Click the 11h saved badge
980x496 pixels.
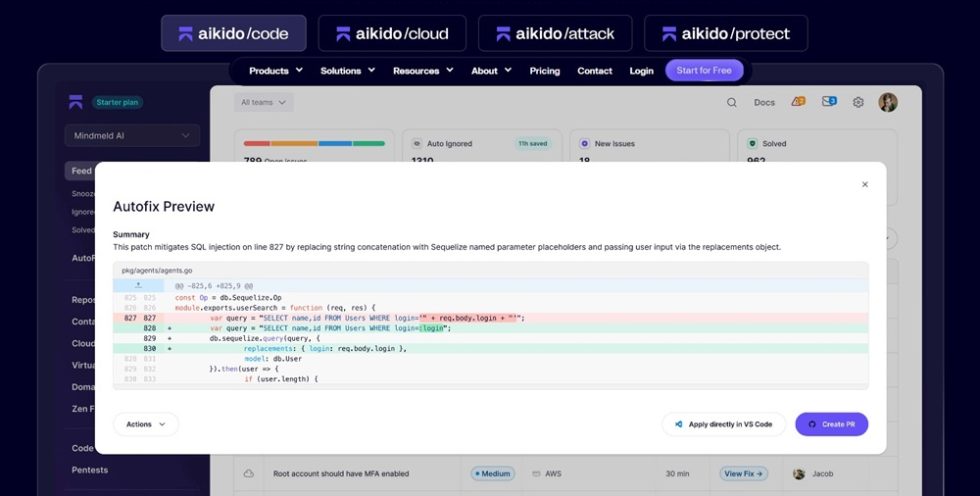pos(532,144)
